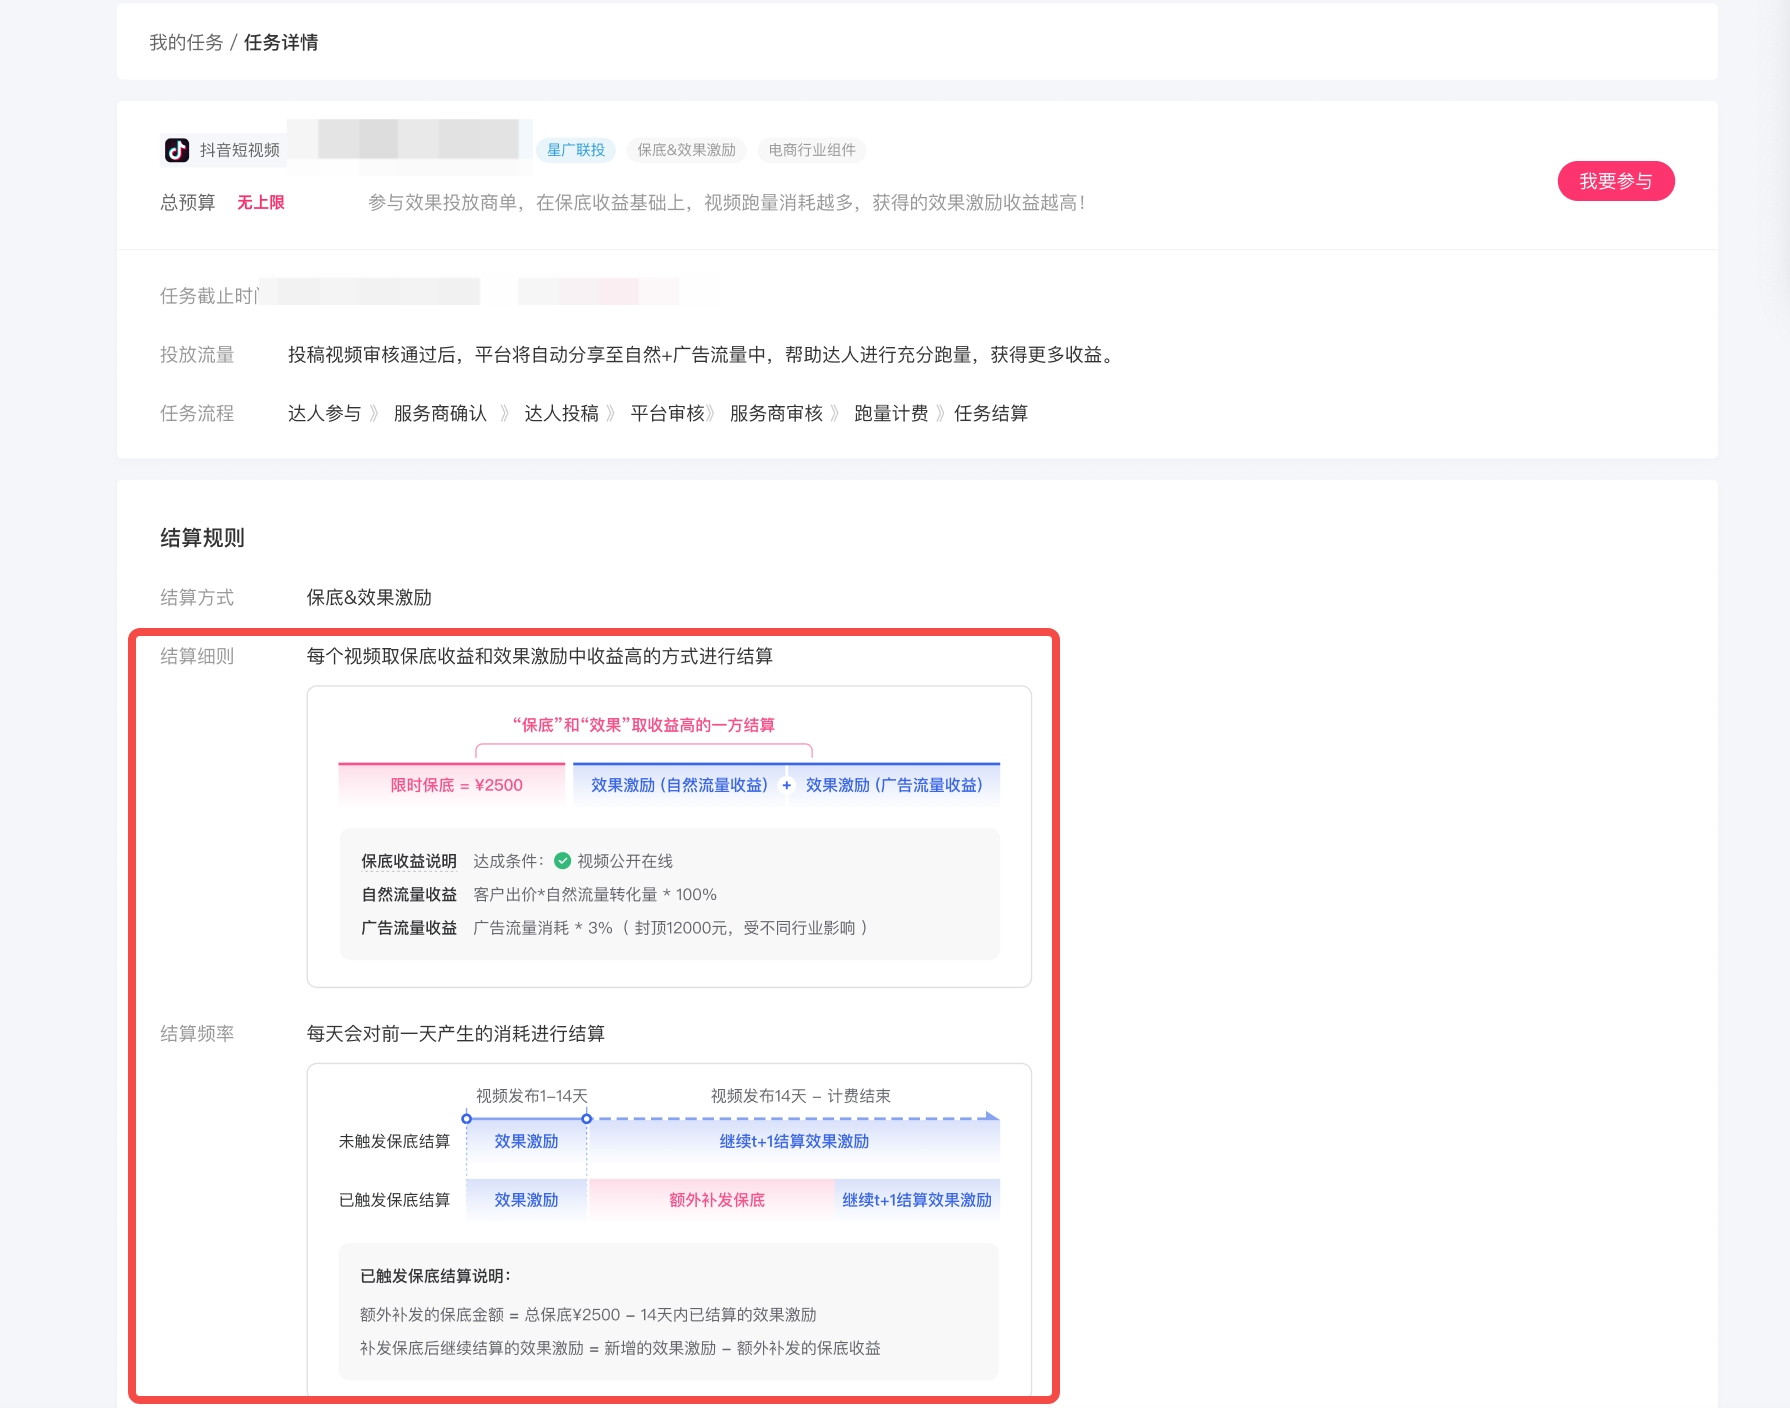Image resolution: width=1790 pixels, height=1408 pixels.
Task: Click the timeline arrowhead at 计费结束
Action: tap(991, 1116)
